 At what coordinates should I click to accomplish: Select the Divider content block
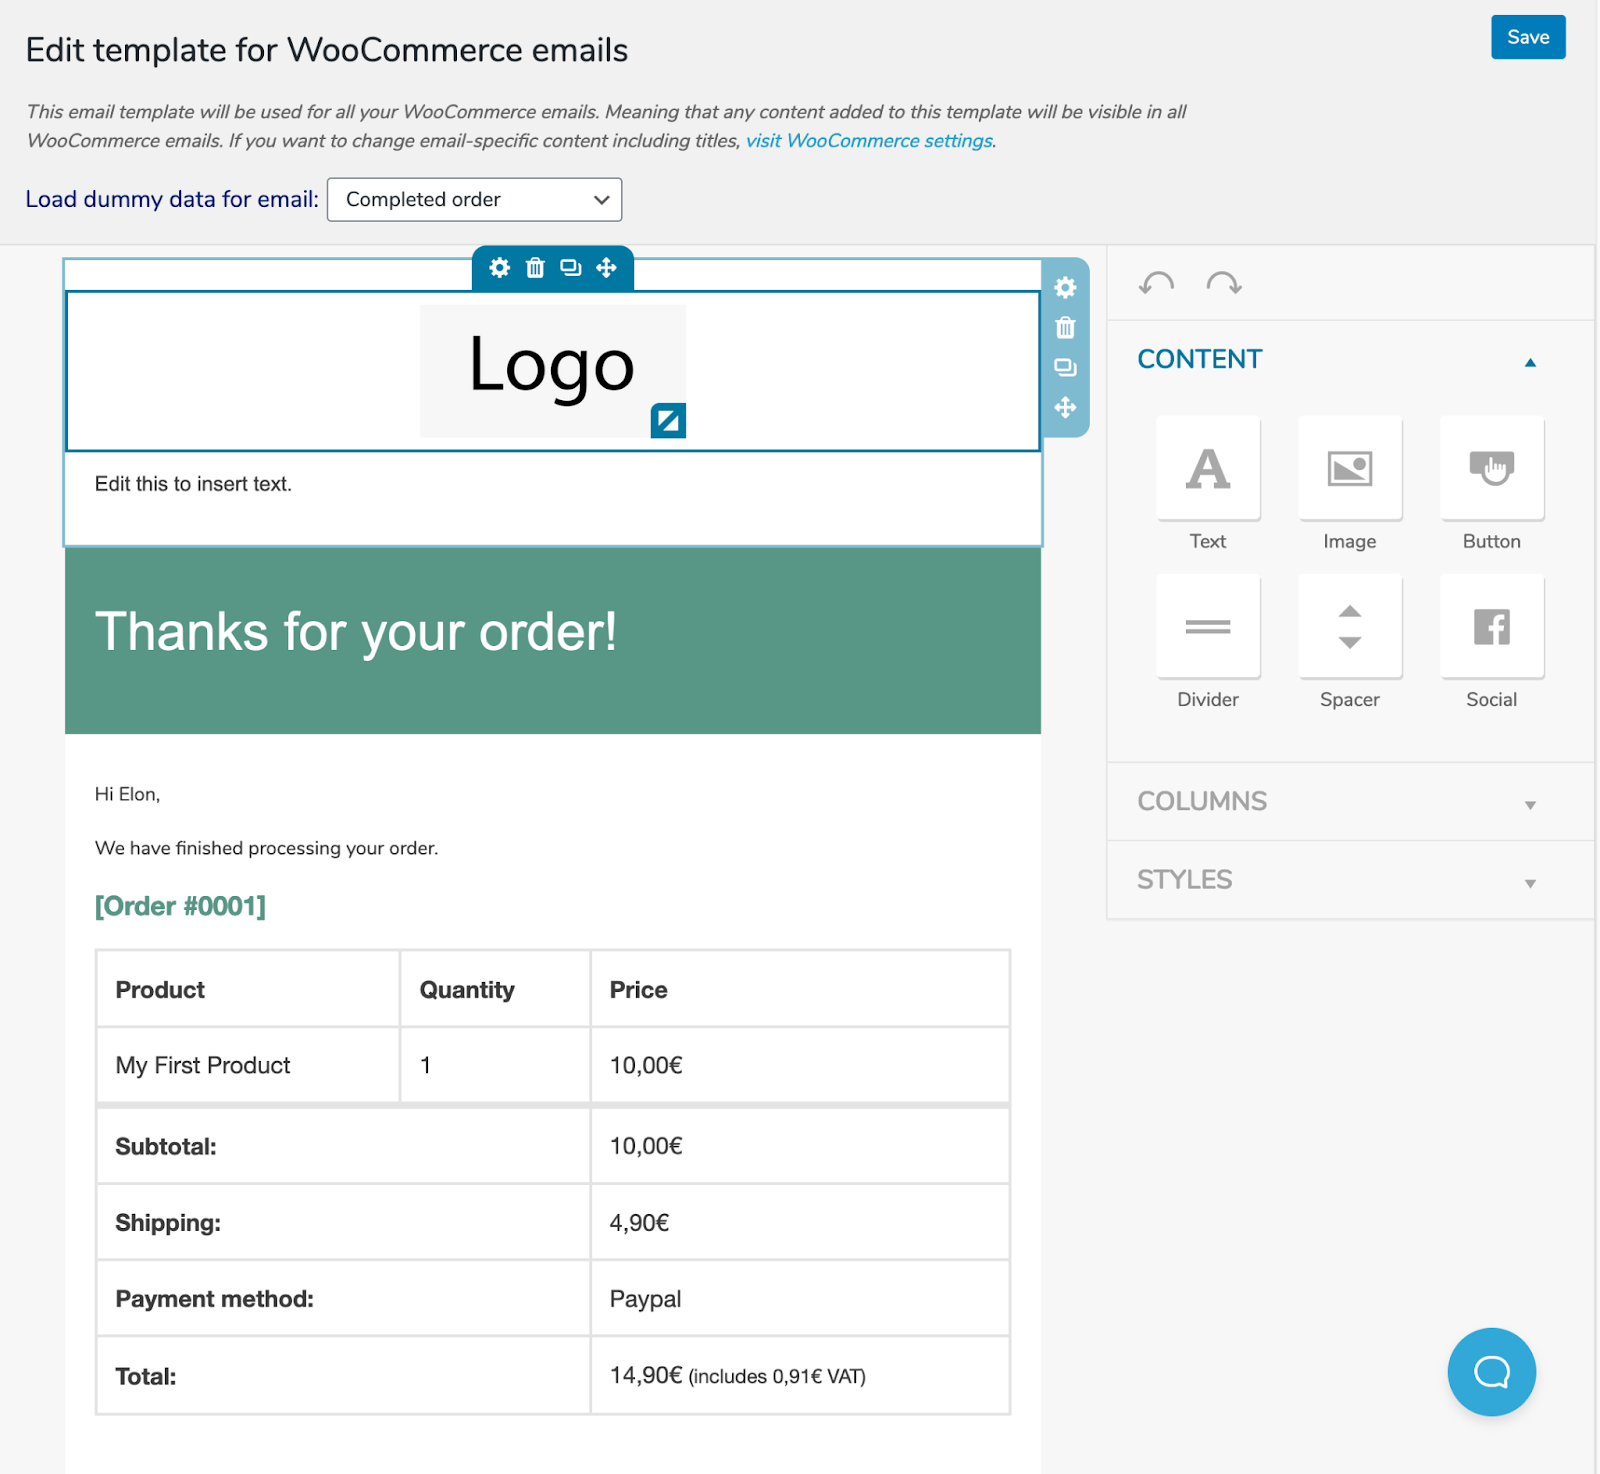pos(1208,627)
